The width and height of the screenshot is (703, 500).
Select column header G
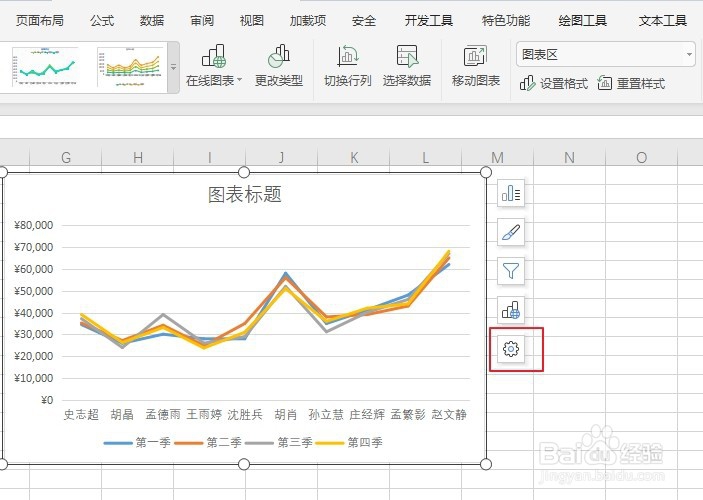[66, 157]
